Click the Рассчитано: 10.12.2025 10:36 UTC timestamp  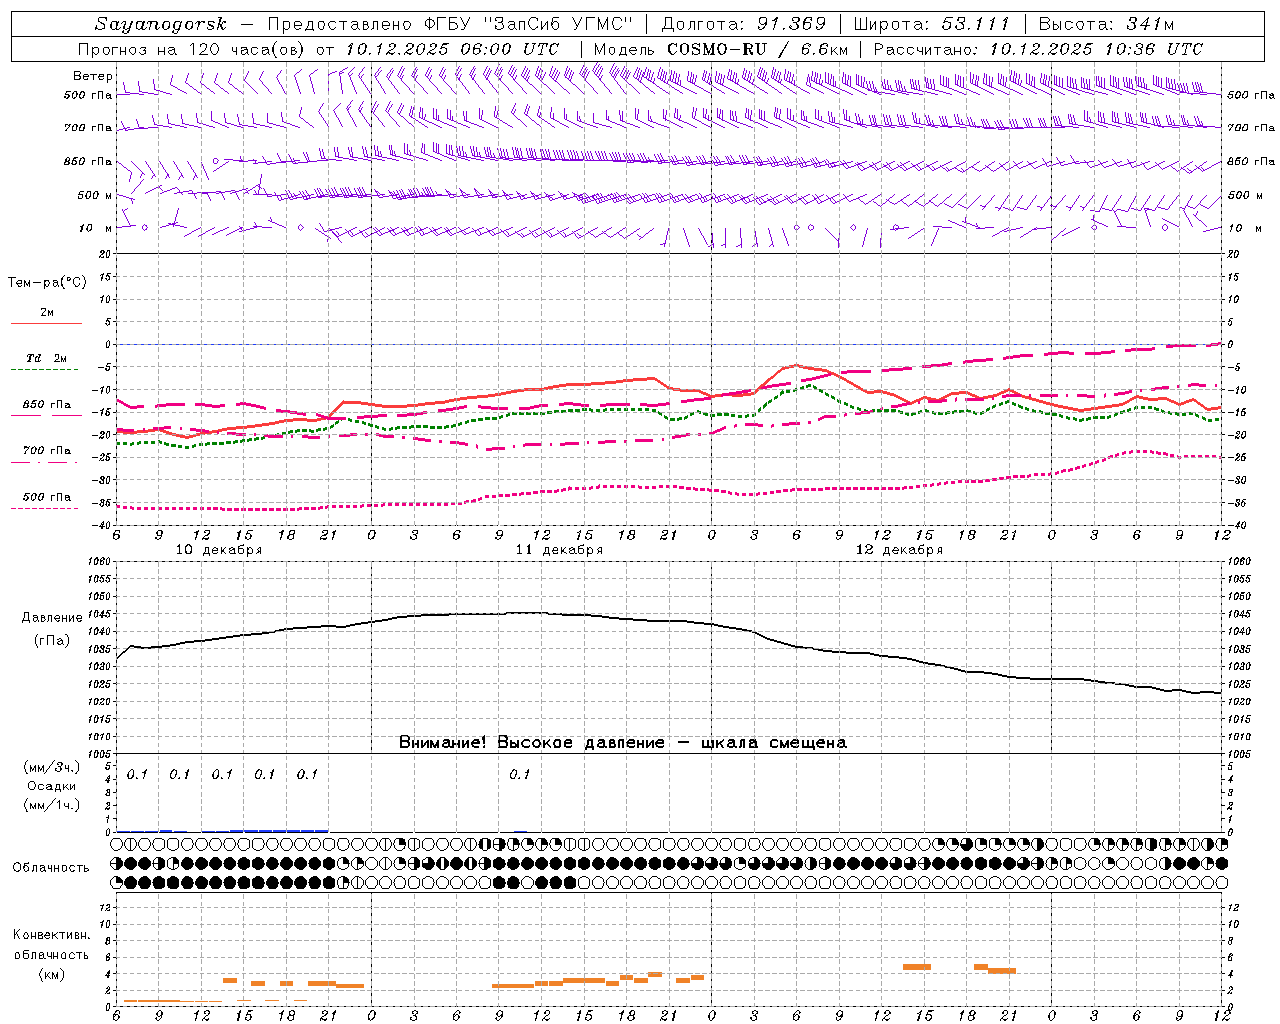(1038, 49)
